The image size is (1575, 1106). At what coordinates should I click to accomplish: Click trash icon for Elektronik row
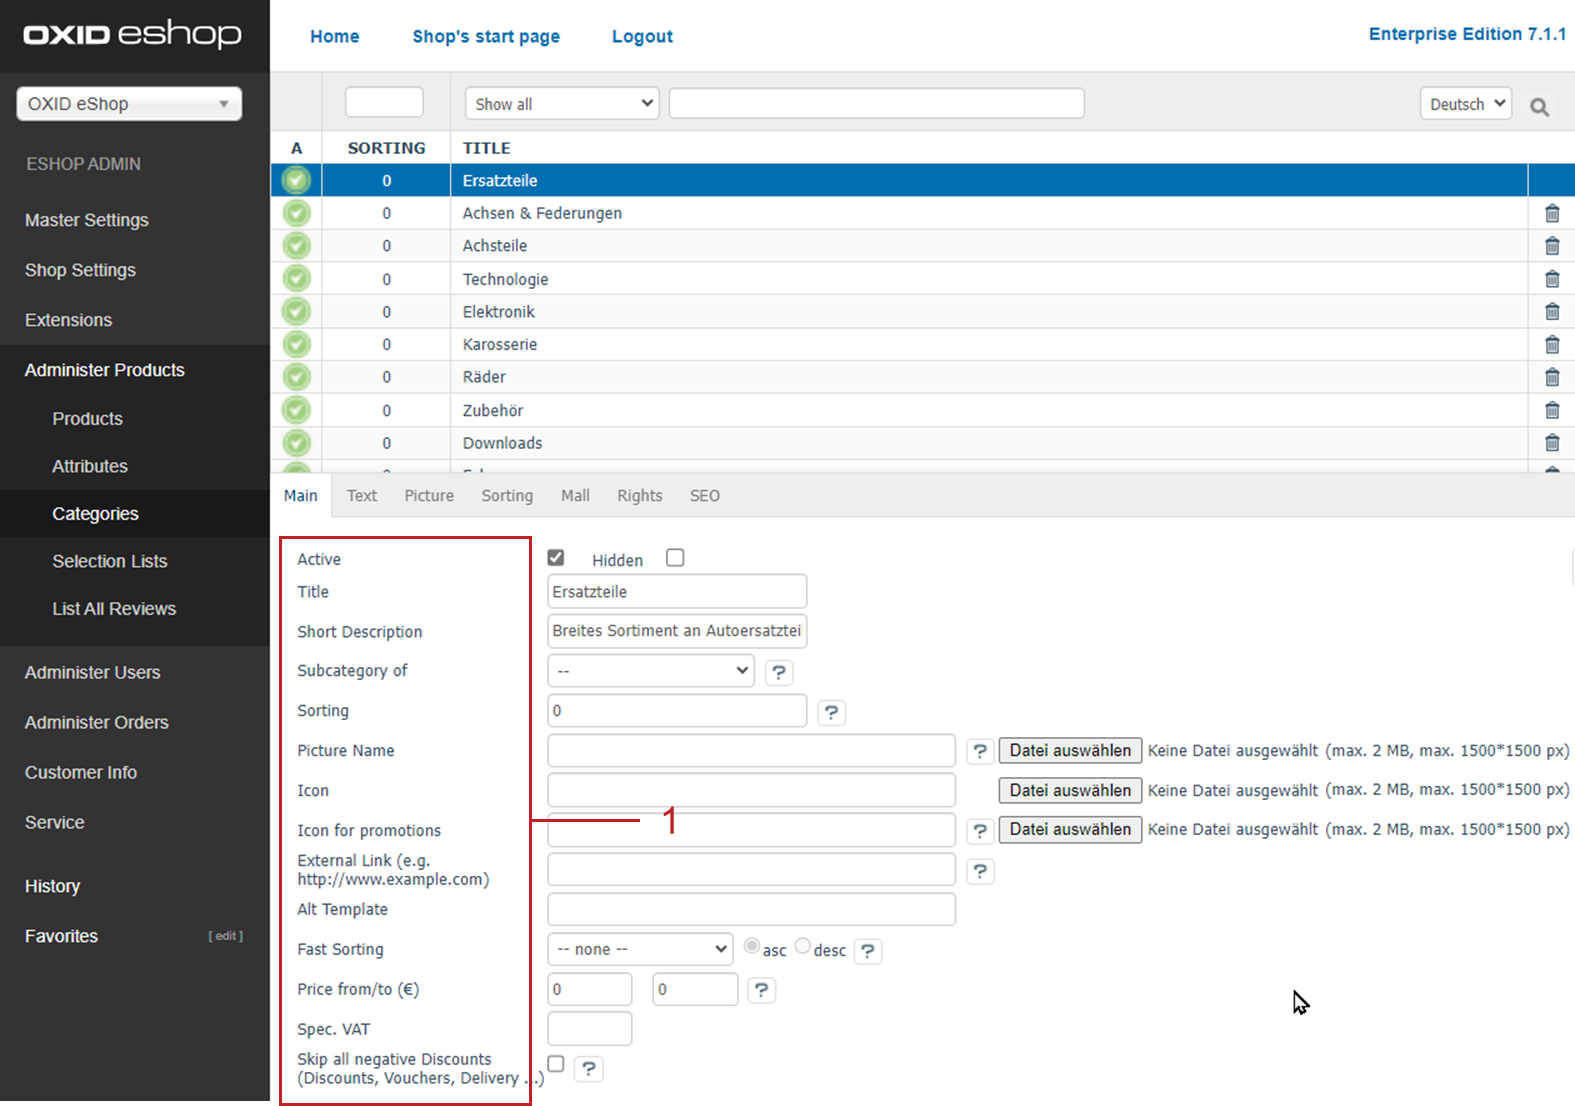coord(1552,312)
